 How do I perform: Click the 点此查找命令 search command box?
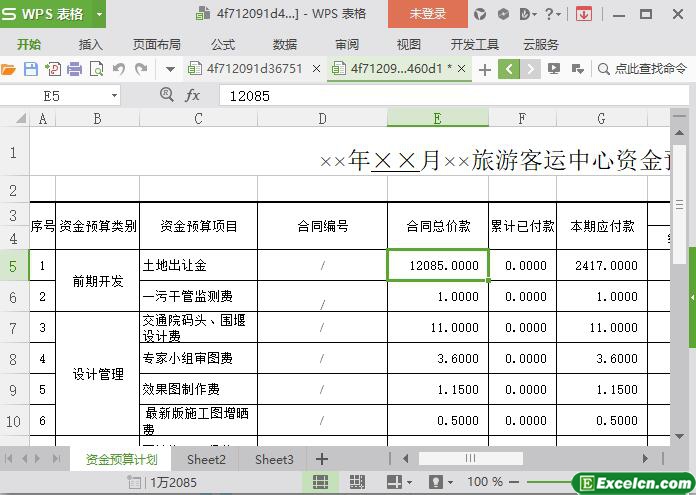tap(642, 69)
